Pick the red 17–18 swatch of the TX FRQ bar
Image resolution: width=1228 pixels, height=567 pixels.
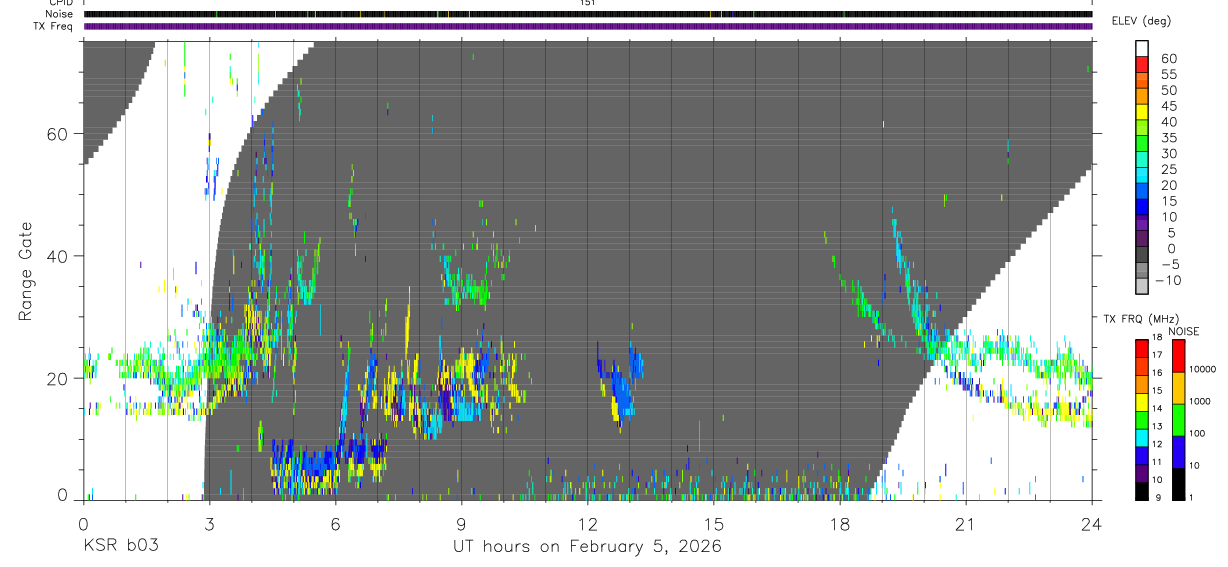point(1142,348)
